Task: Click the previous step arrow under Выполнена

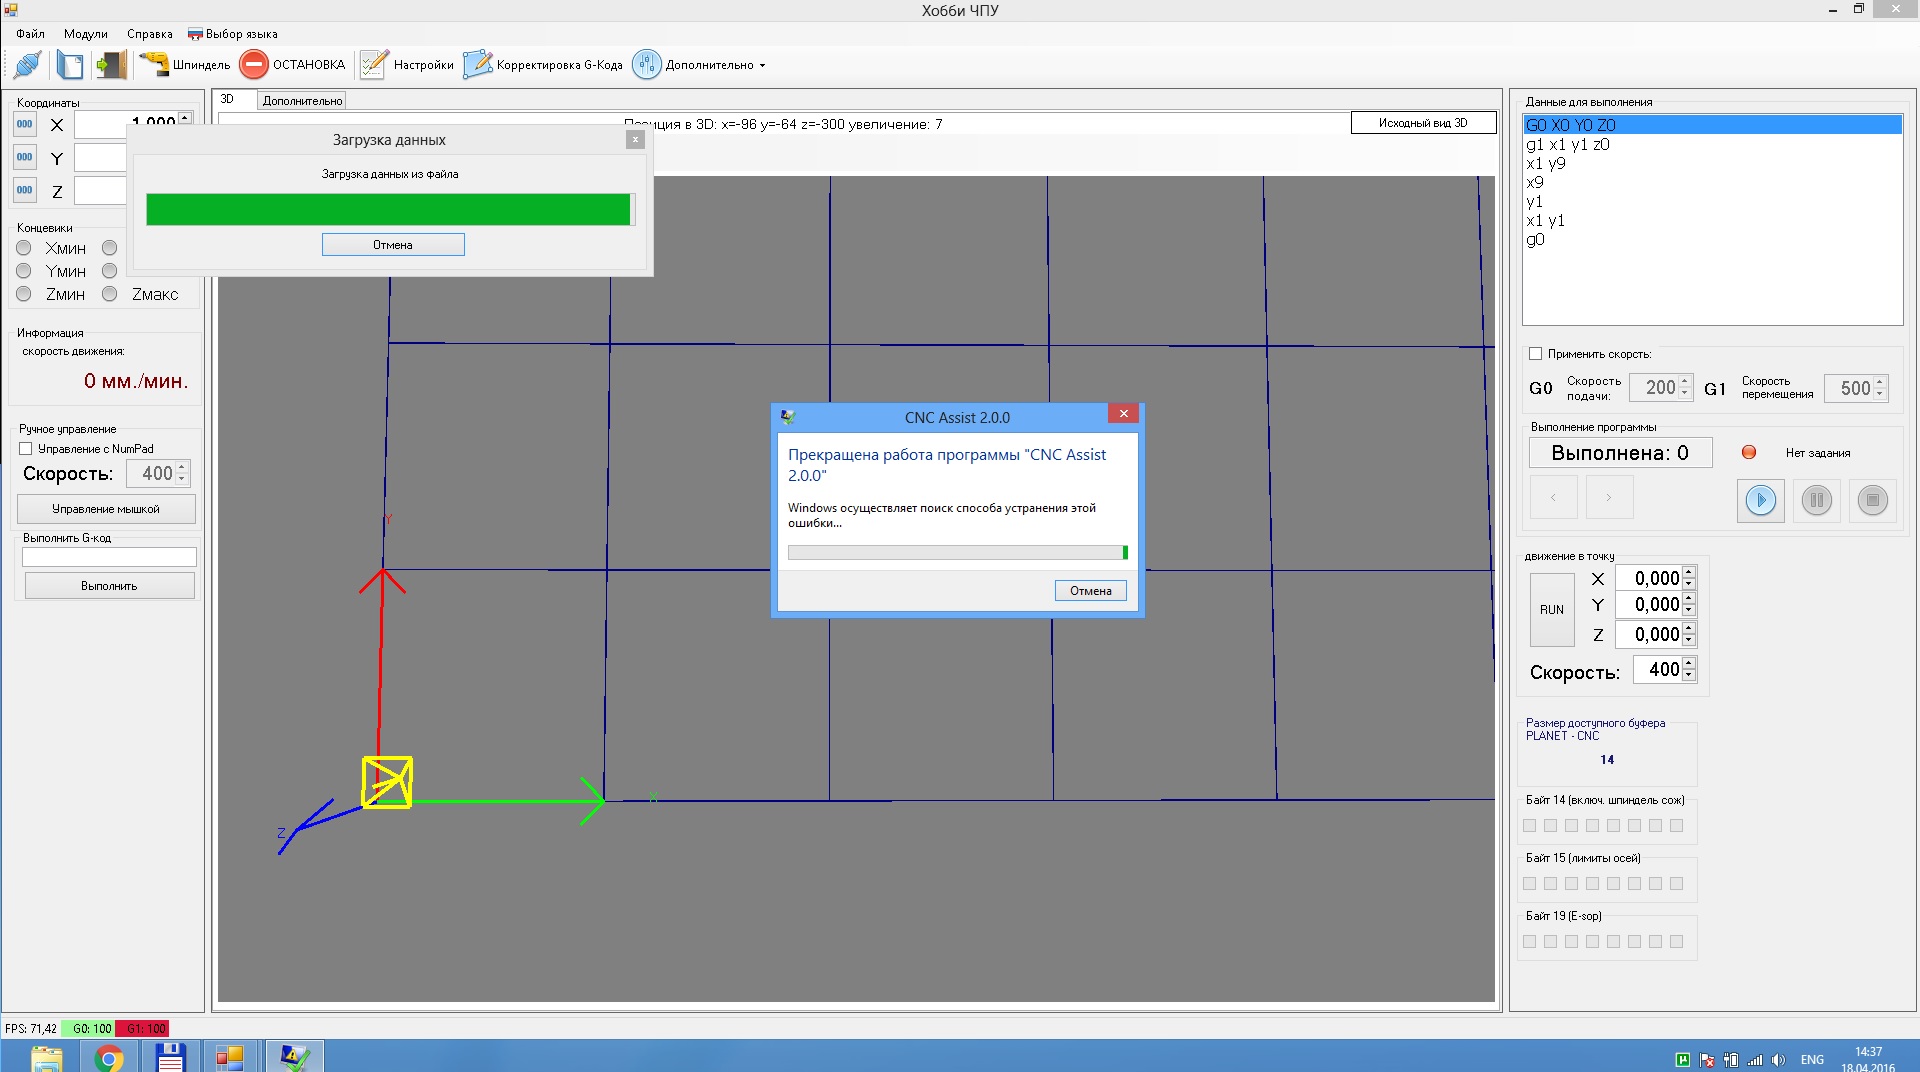Action: tap(1553, 497)
